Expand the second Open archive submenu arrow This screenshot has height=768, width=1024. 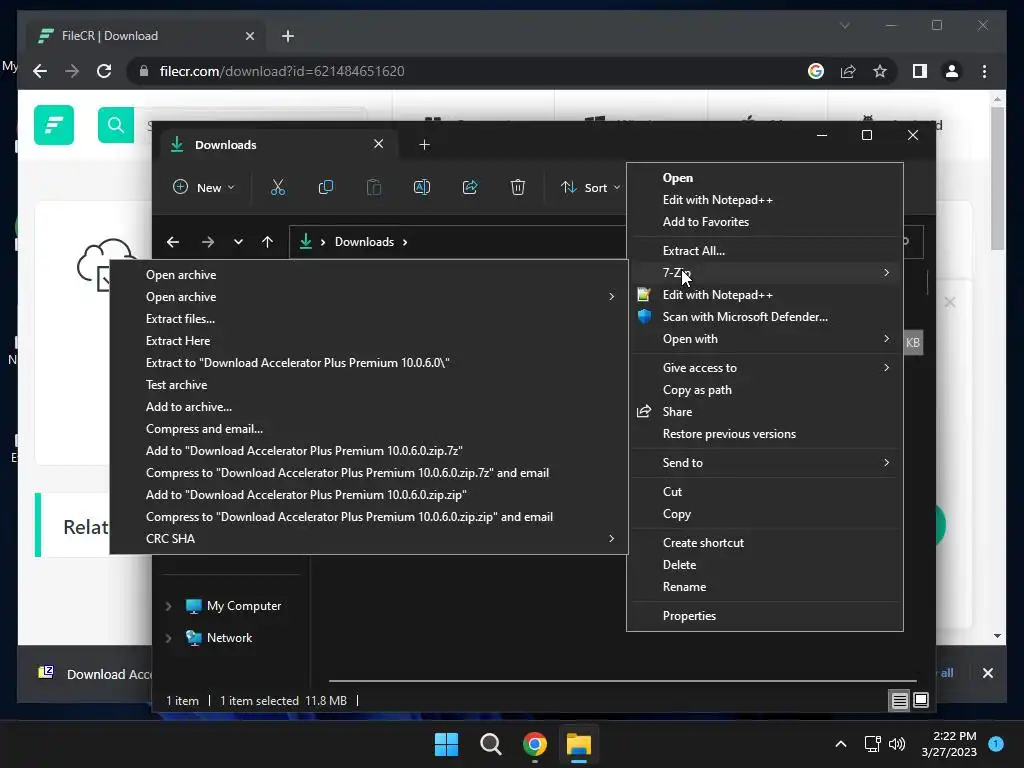click(611, 296)
